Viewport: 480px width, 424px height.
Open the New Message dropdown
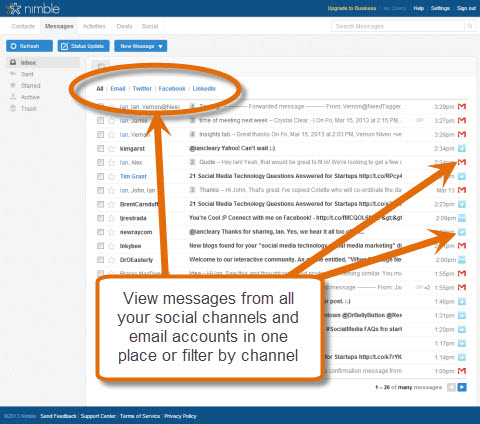coord(141,46)
